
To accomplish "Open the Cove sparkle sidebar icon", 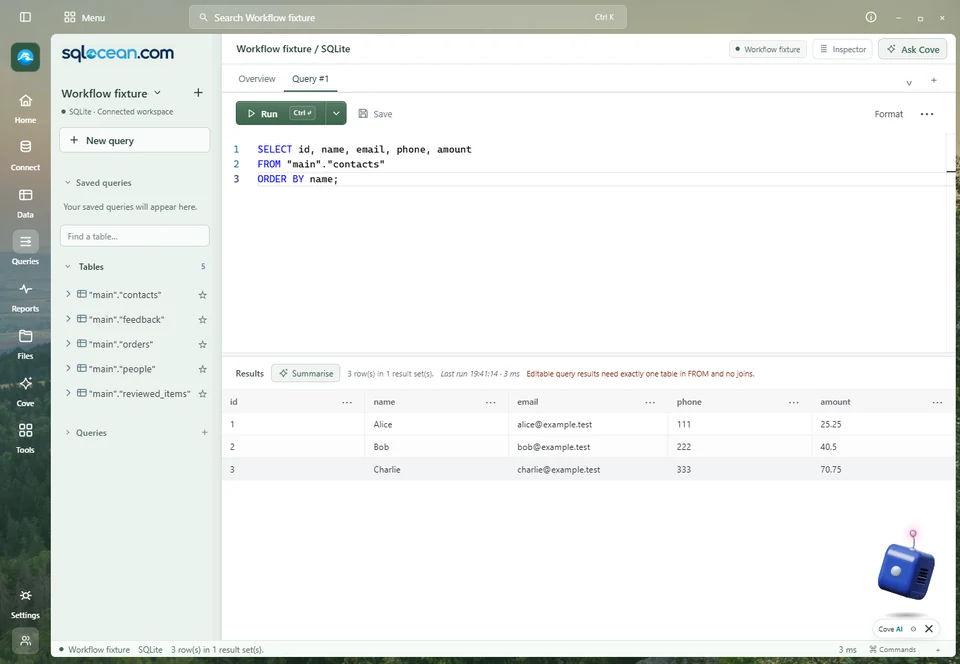I will [x=25, y=392].
